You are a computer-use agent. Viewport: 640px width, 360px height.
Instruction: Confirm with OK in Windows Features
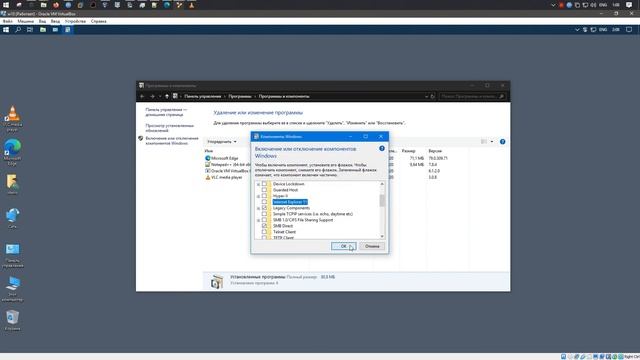(343, 246)
